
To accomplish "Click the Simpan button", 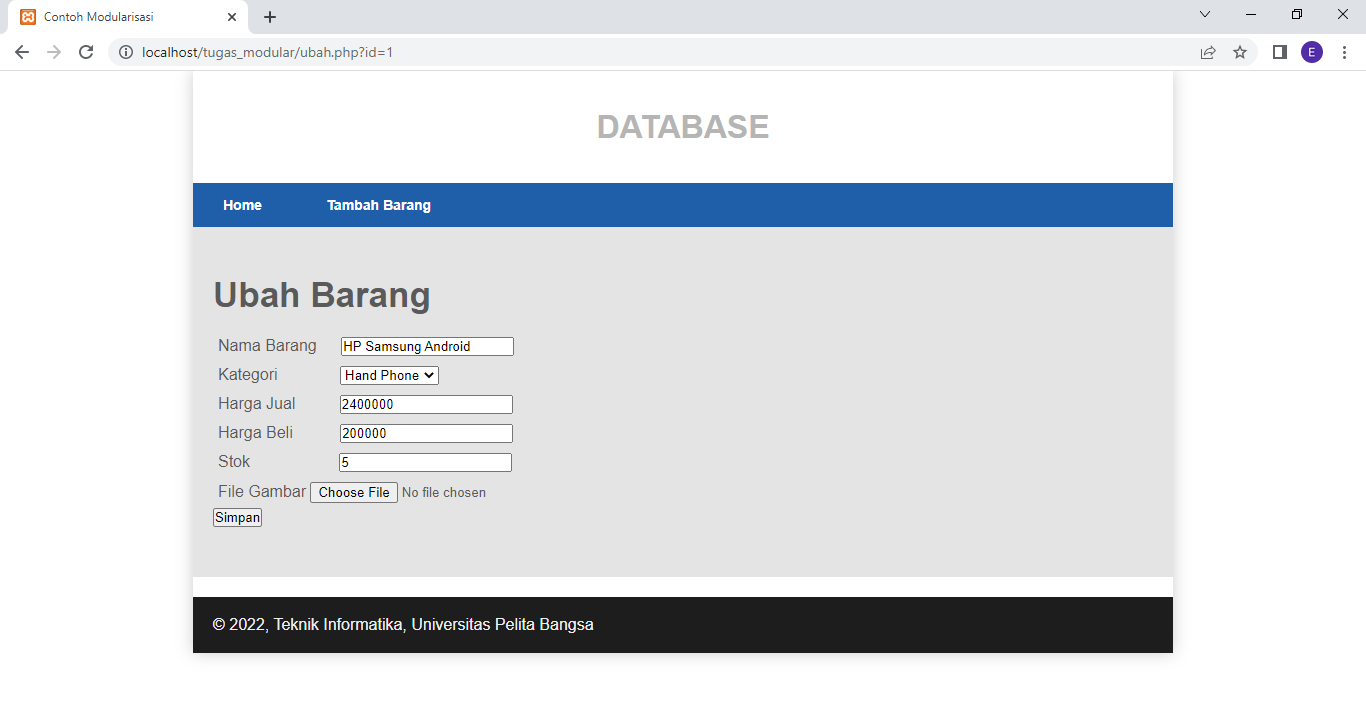I will point(237,517).
